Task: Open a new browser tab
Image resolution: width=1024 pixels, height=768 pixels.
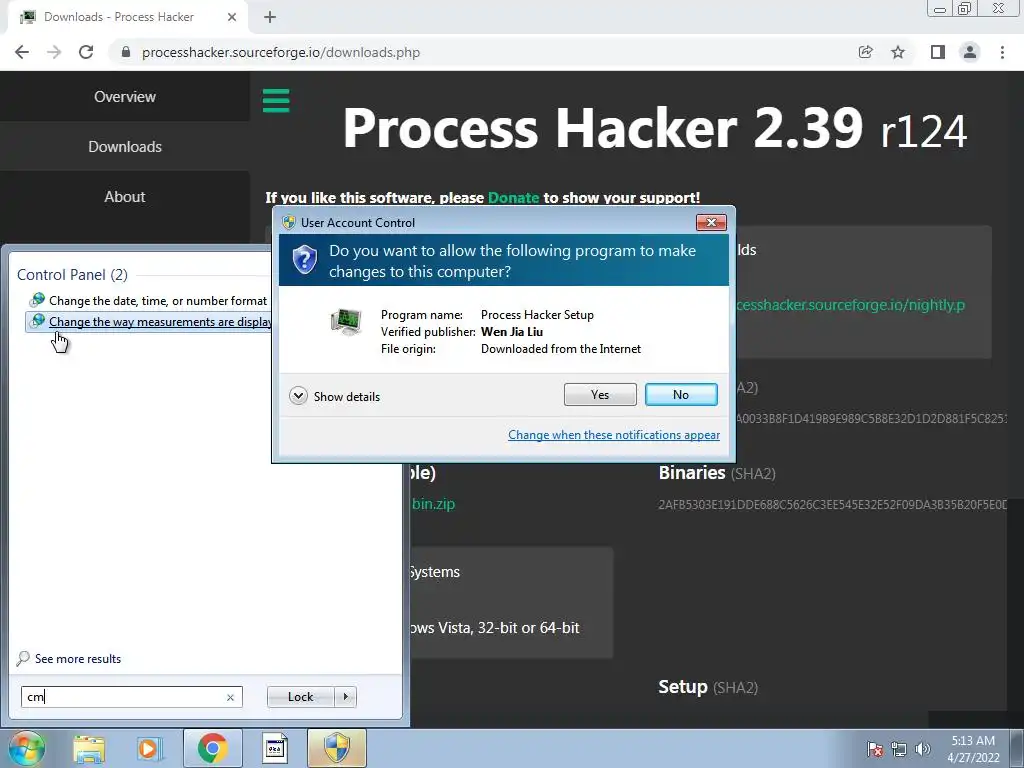Action: [x=270, y=18]
